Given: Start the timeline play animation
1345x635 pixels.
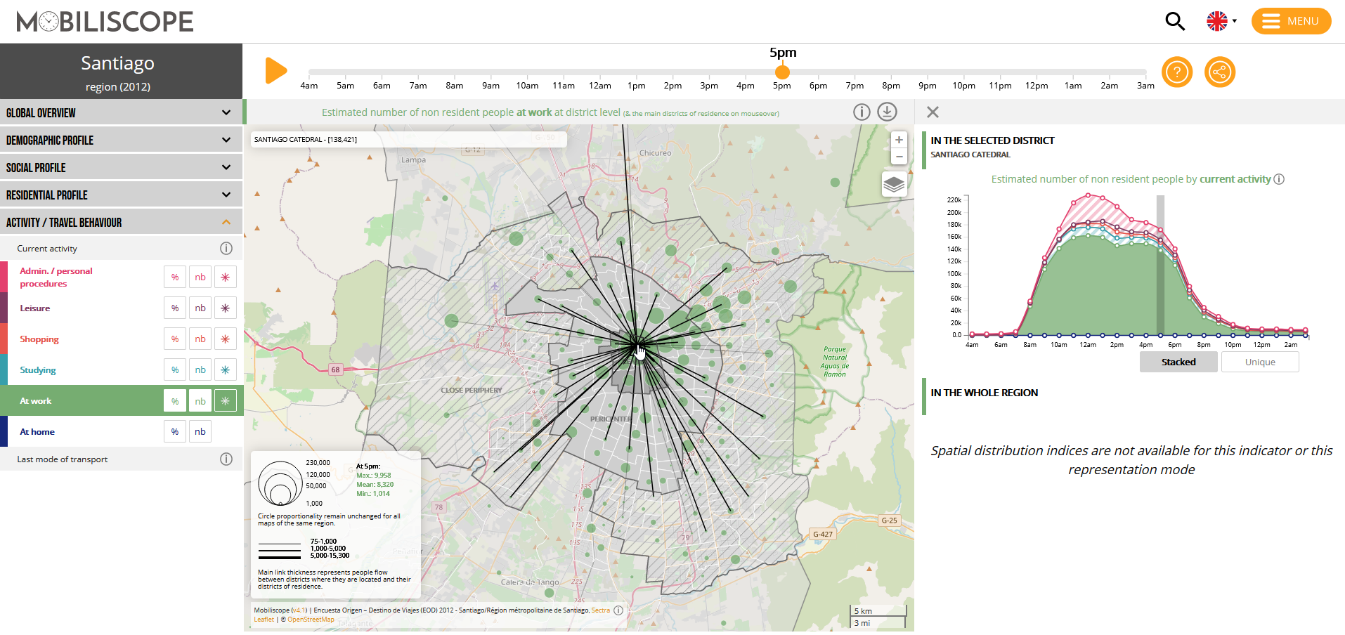Looking at the screenshot, I should point(276,71).
